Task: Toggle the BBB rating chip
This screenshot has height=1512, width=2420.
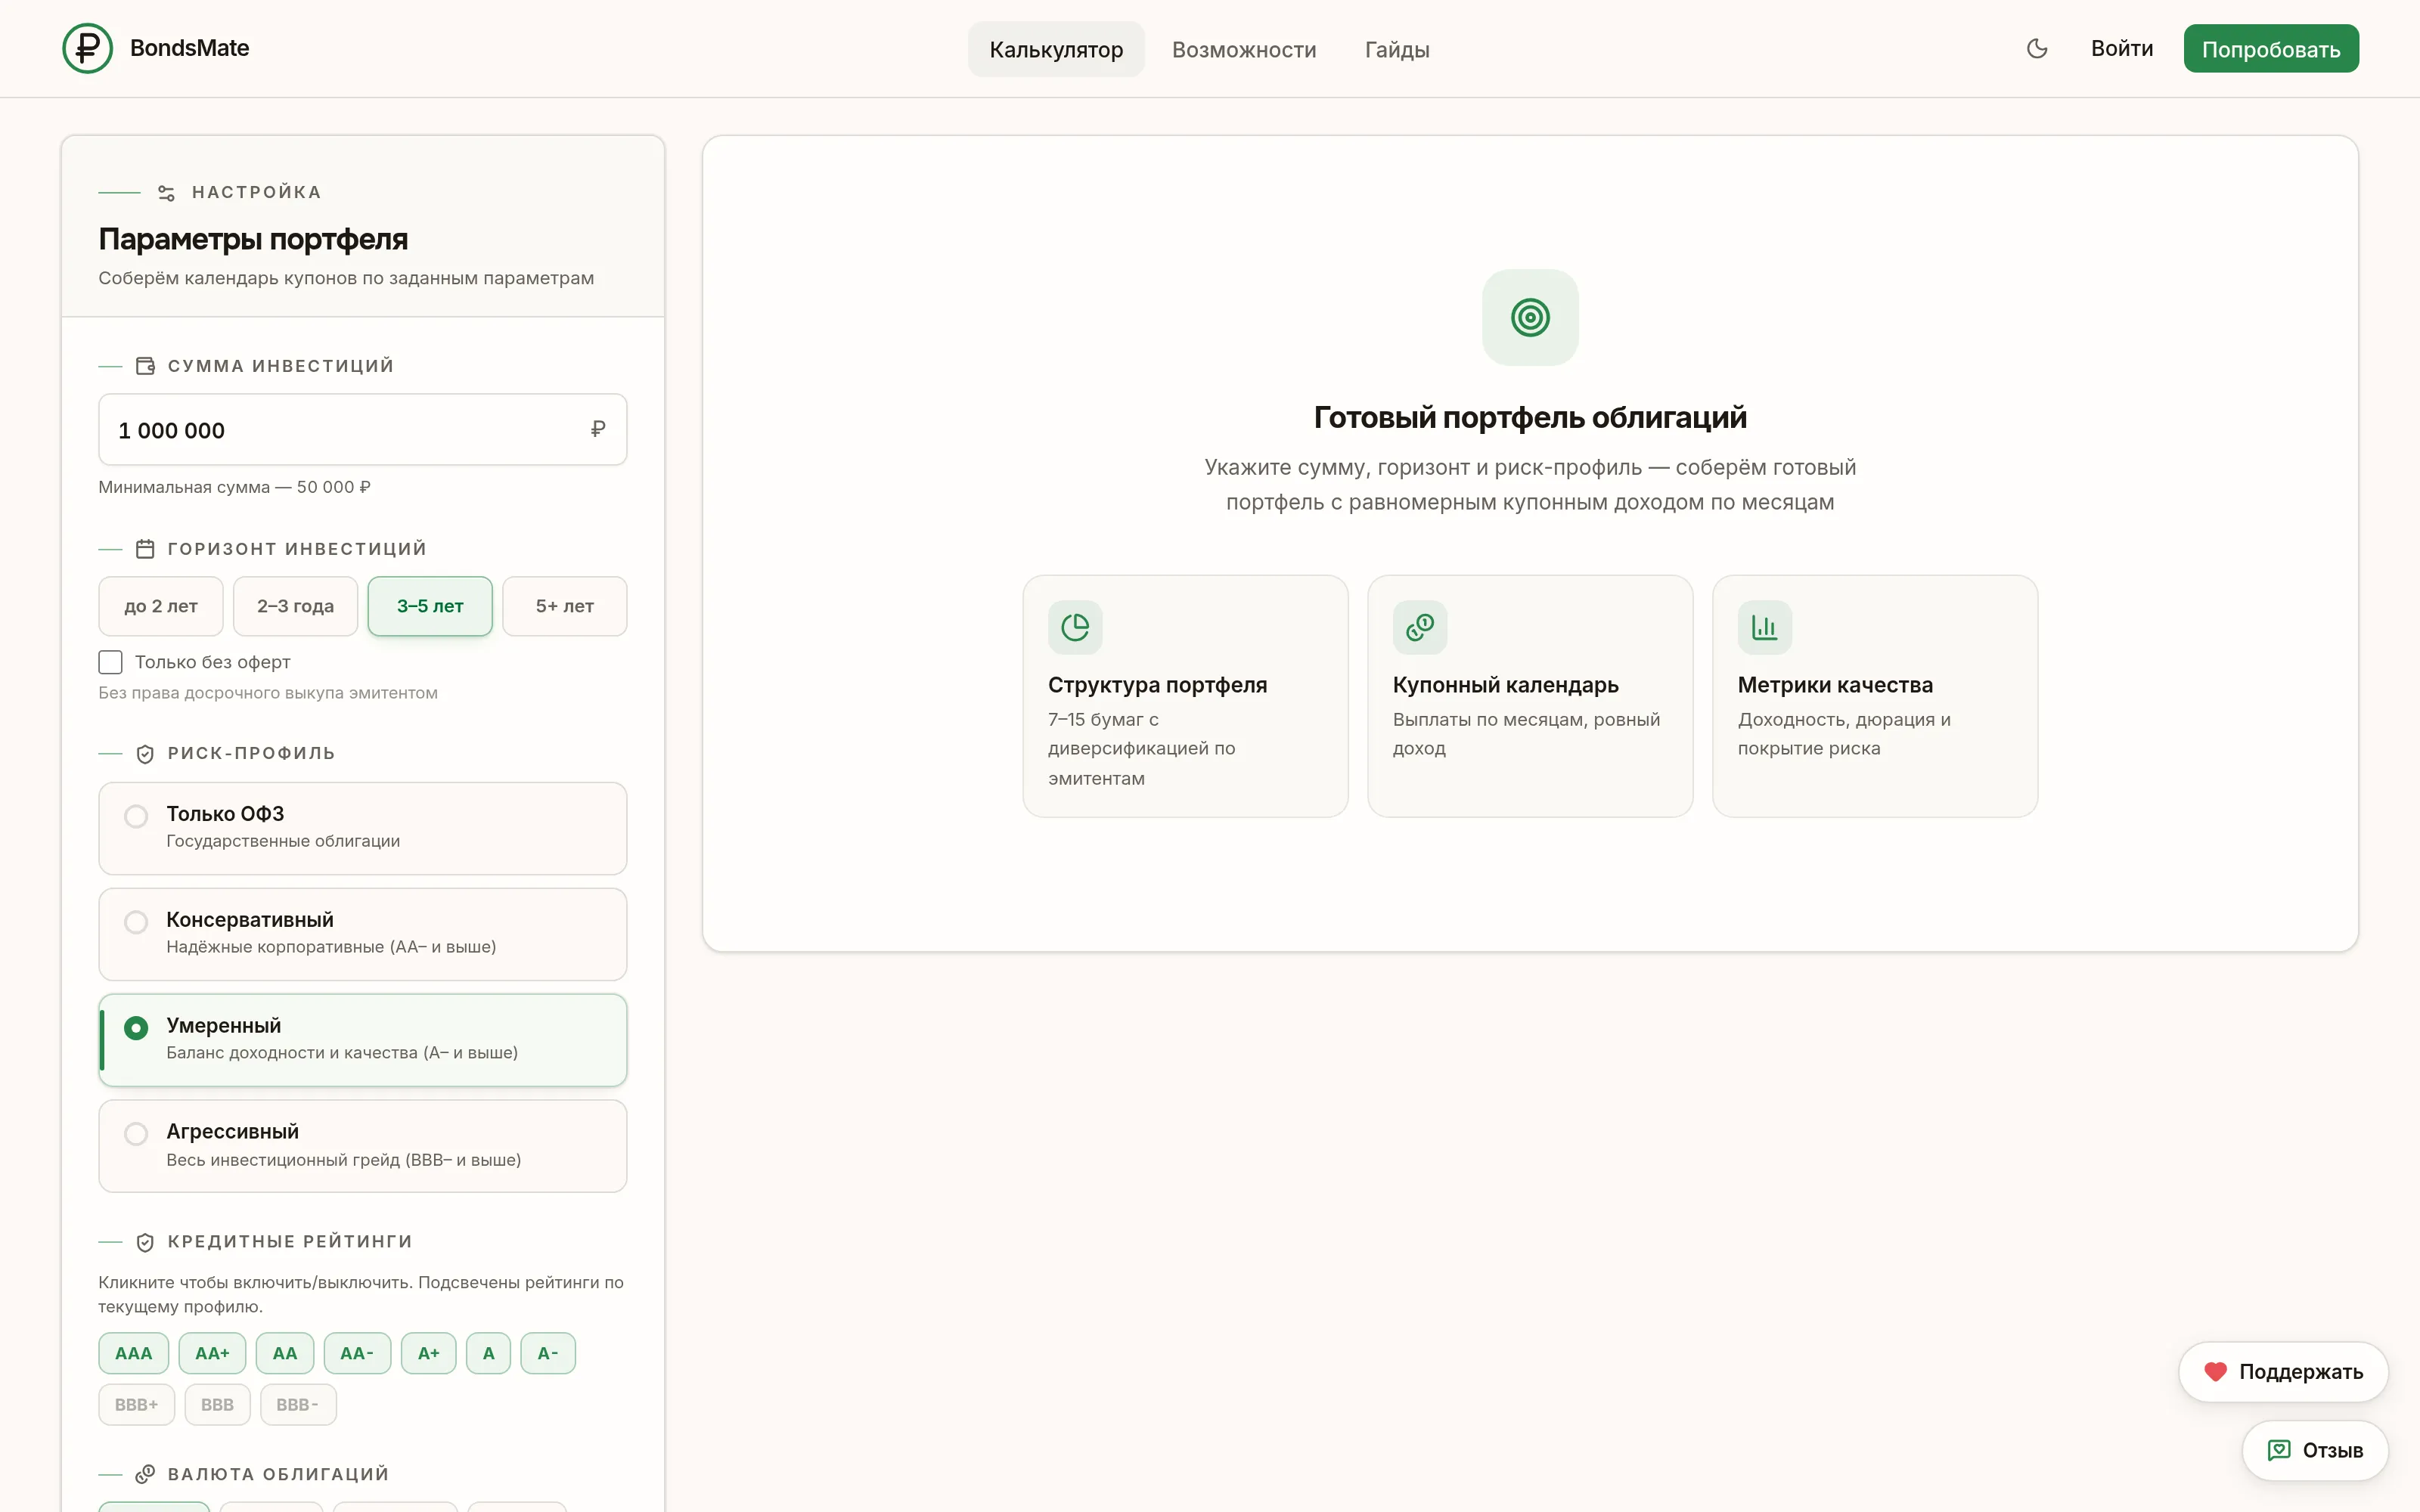Action: [217, 1404]
